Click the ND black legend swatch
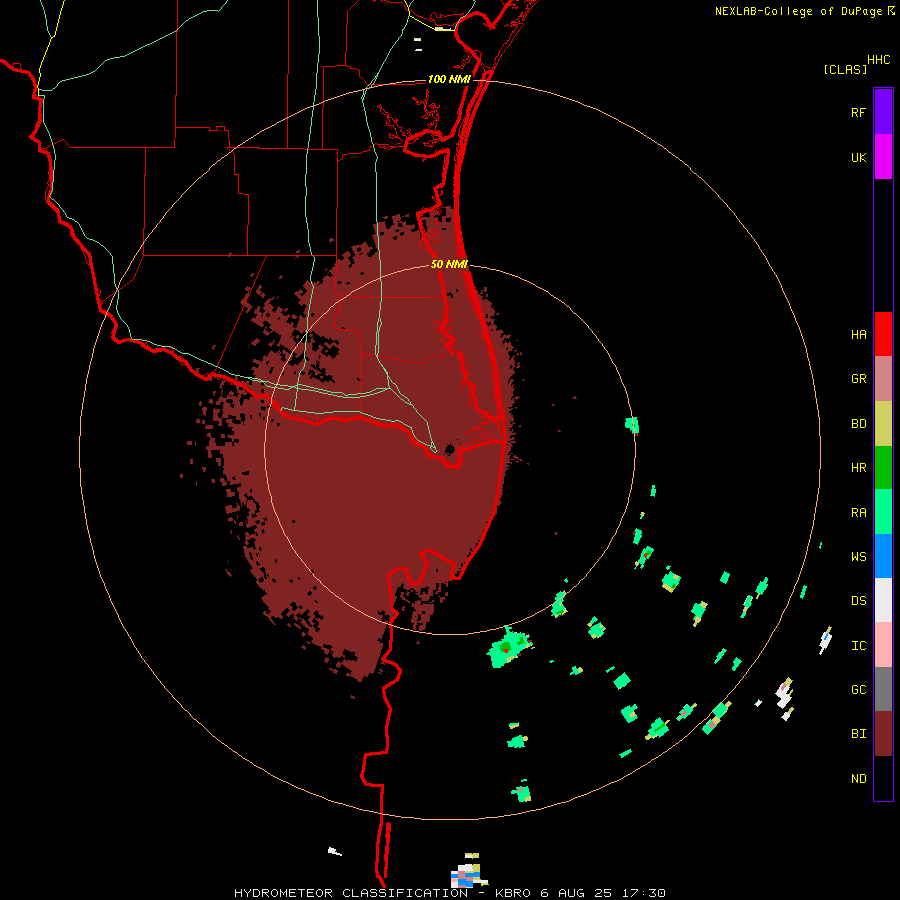The height and width of the screenshot is (900, 900). coord(883,778)
